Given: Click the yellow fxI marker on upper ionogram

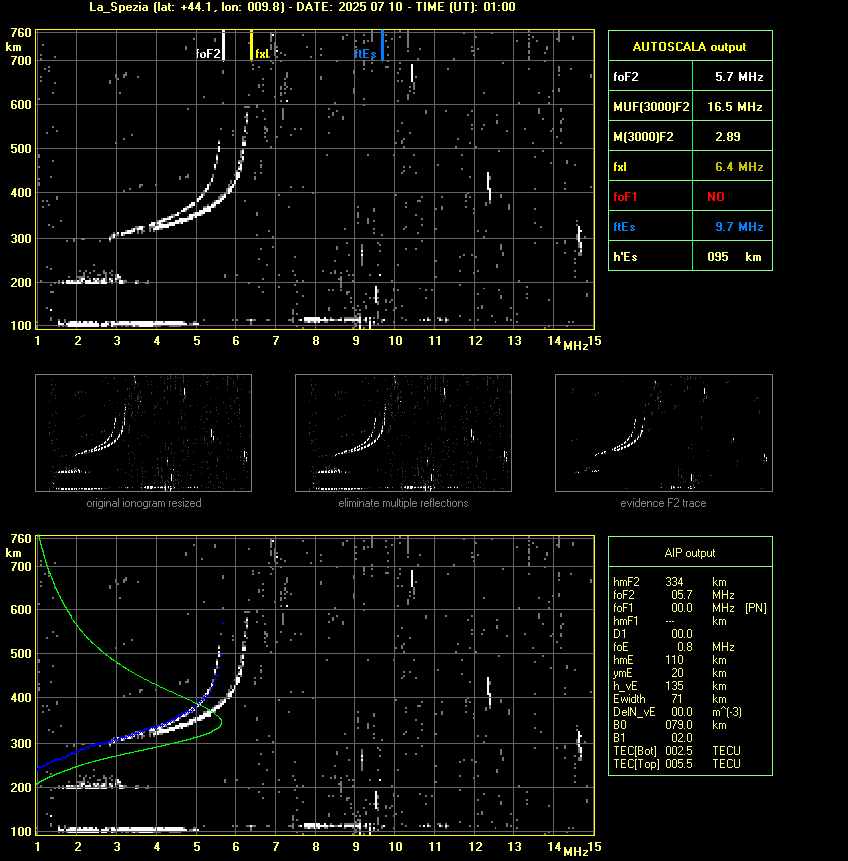Looking at the screenshot, I should click(252, 45).
